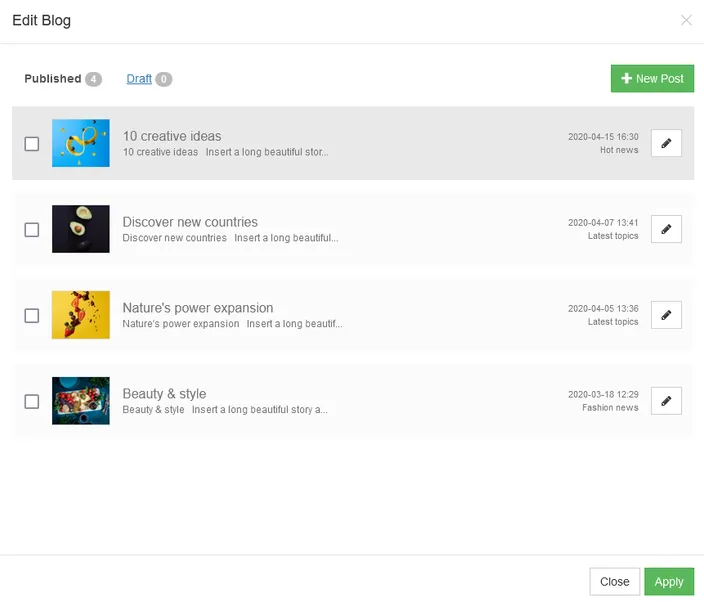Click the 'Fashion news' category label
This screenshot has width=704, height=602.
pyautogui.click(x=610, y=408)
